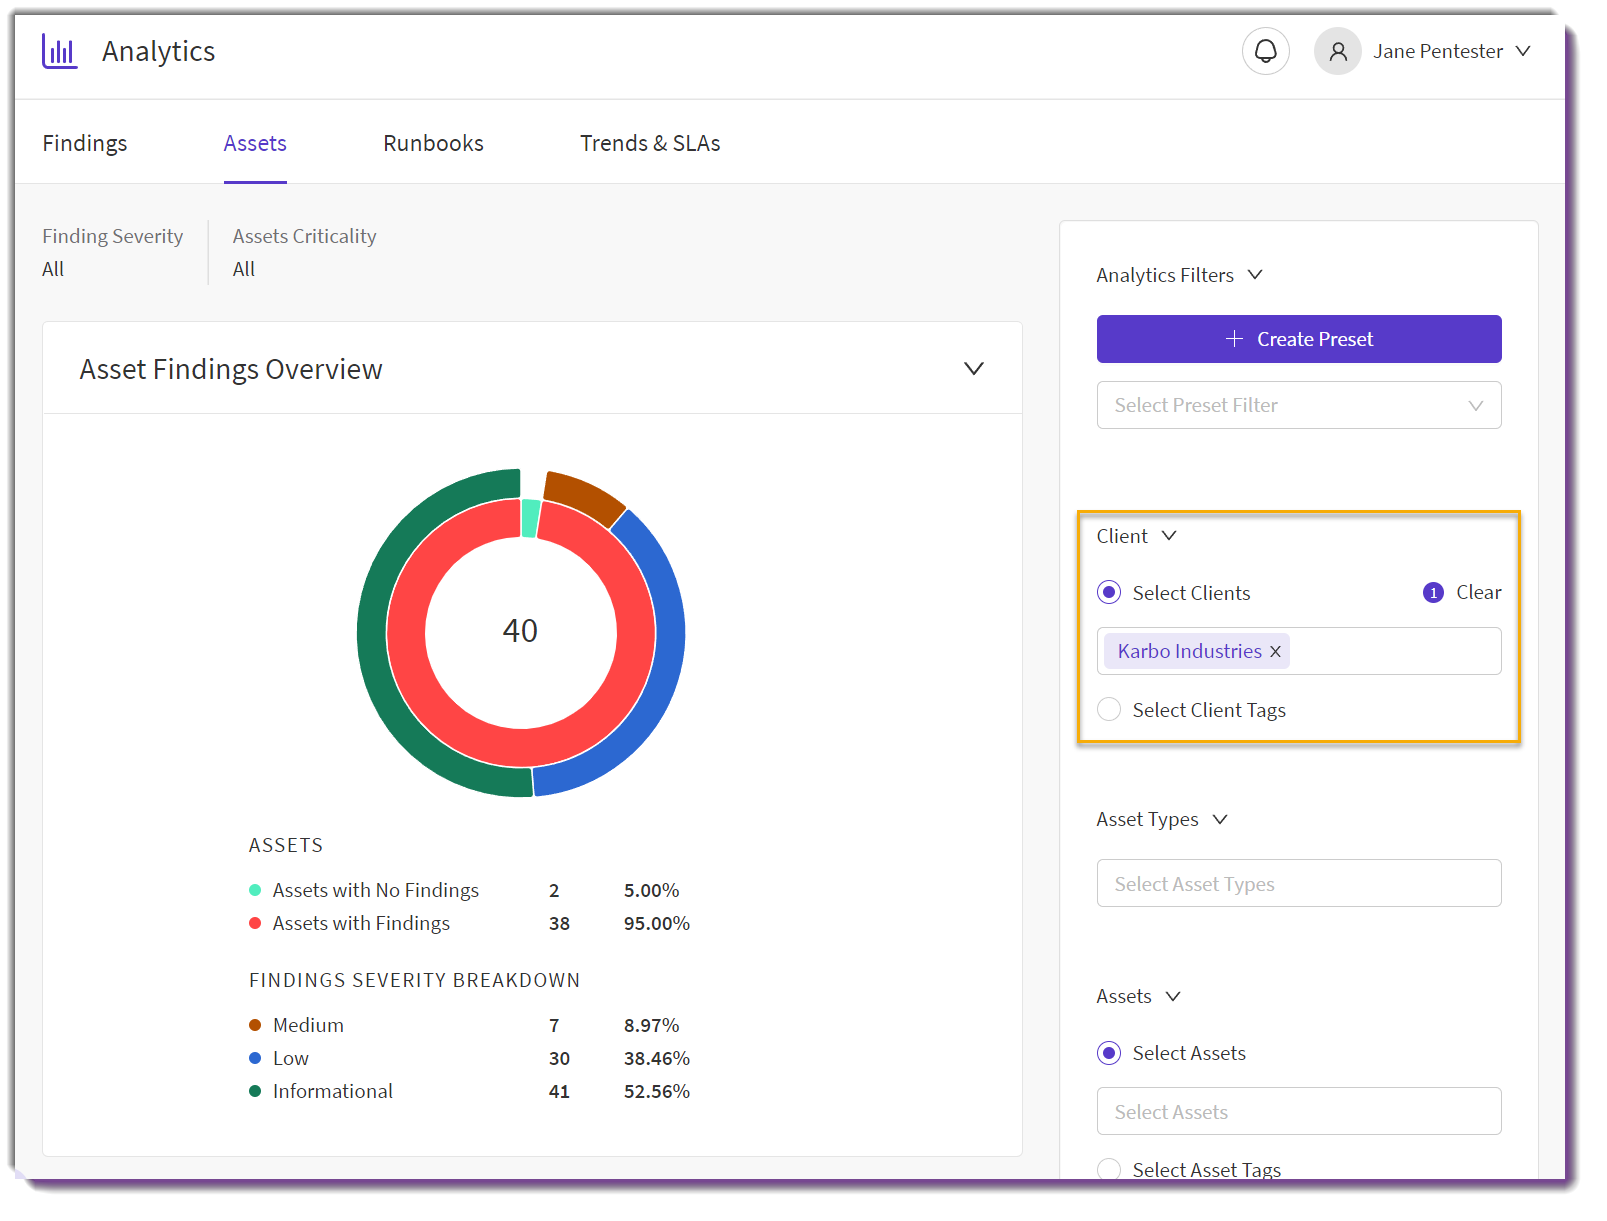1607x1221 pixels.
Task: Click the Informational severity legend dot
Action: click(255, 1091)
